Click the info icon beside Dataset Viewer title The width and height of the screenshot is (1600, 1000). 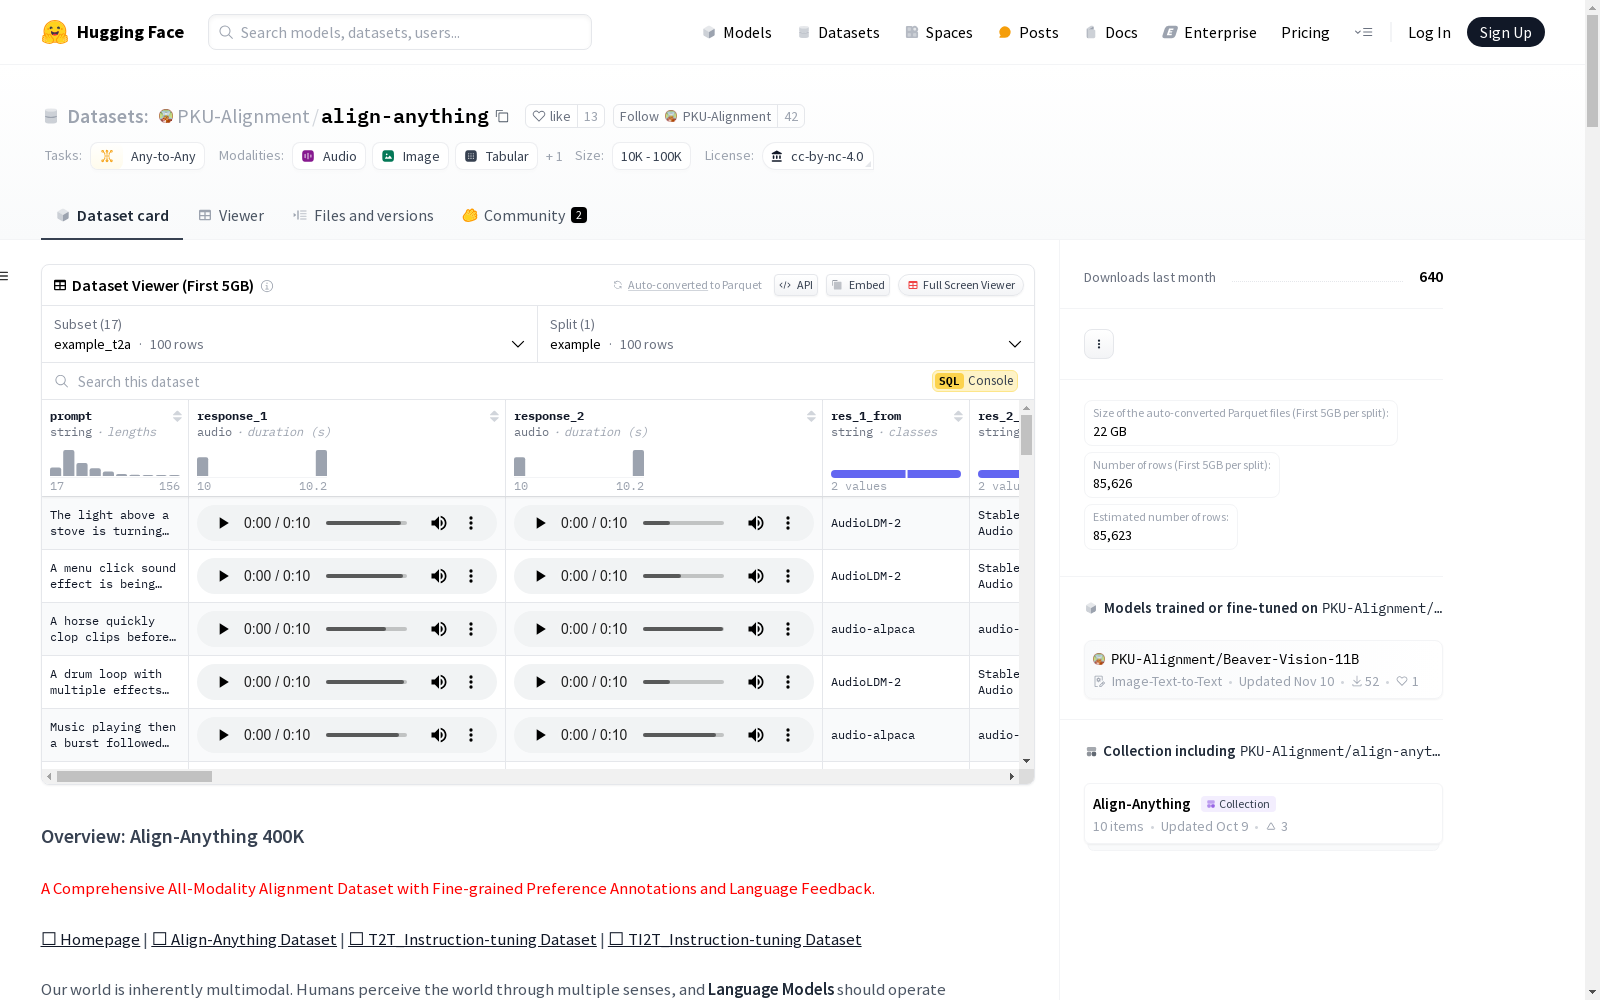coord(267,286)
